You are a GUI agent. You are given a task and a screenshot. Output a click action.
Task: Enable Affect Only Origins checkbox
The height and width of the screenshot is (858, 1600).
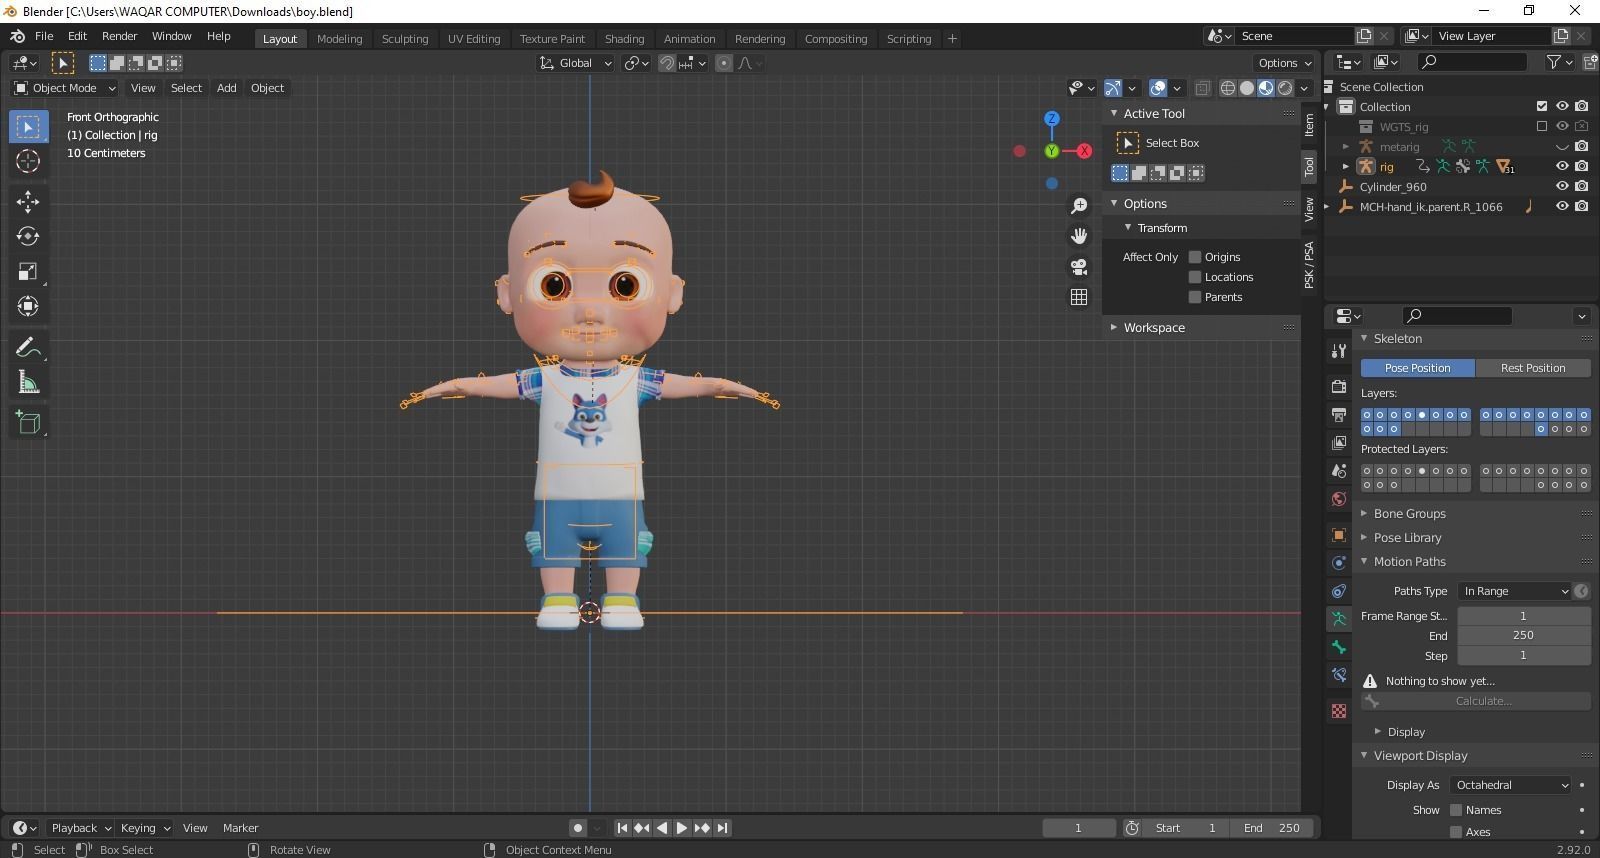point(1194,257)
